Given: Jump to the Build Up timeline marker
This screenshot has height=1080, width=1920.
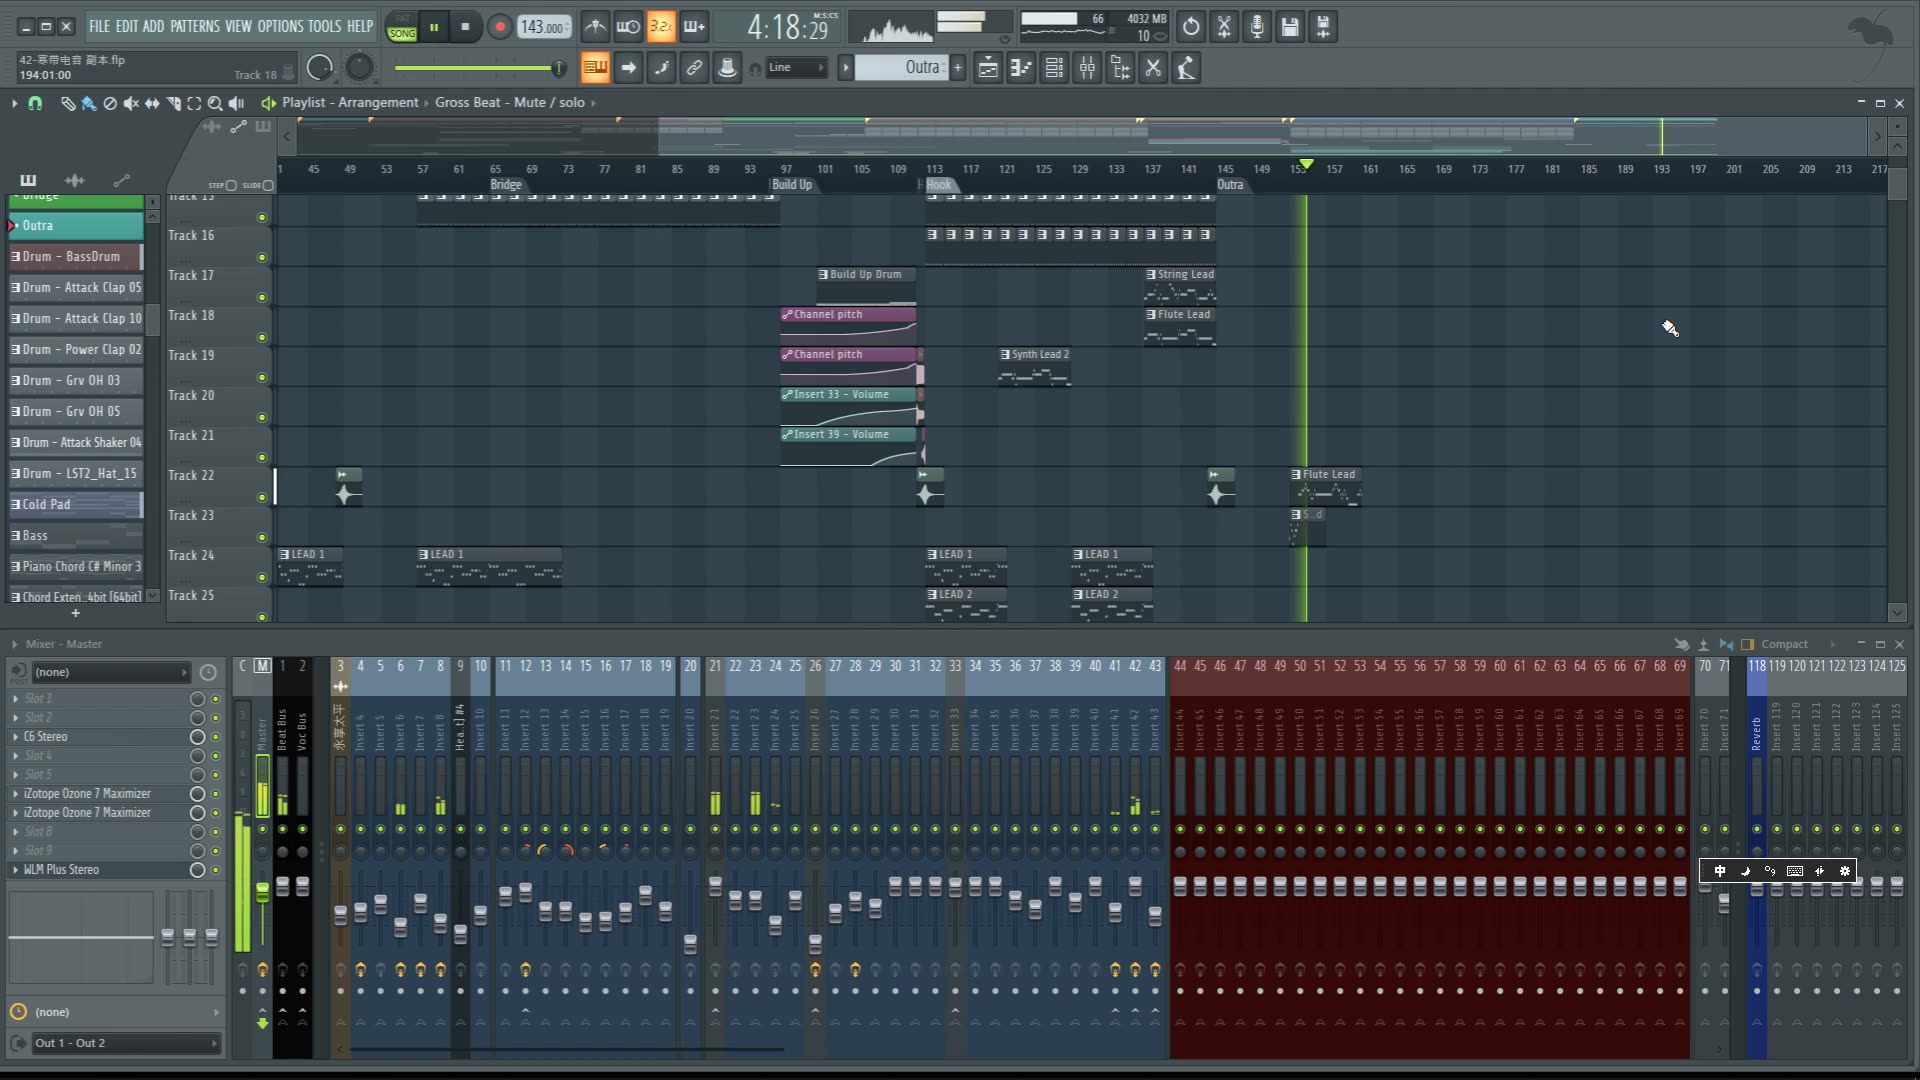Looking at the screenshot, I should click(x=792, y=185).
